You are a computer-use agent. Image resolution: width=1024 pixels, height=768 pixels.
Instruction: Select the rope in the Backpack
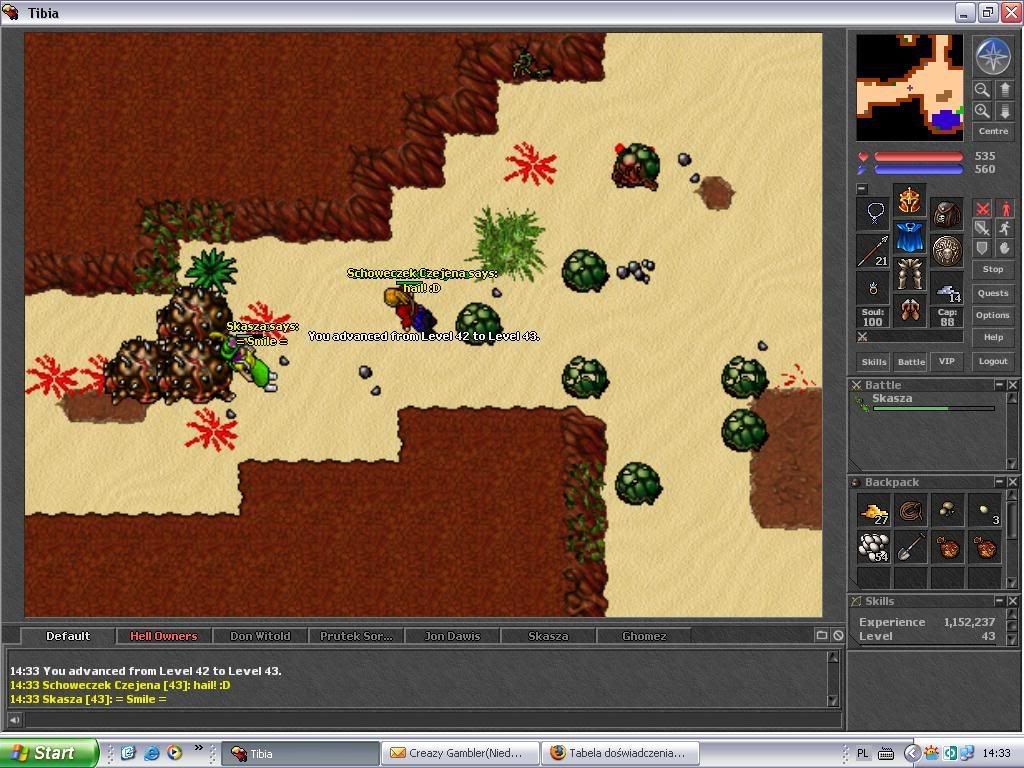pos(910,511)
